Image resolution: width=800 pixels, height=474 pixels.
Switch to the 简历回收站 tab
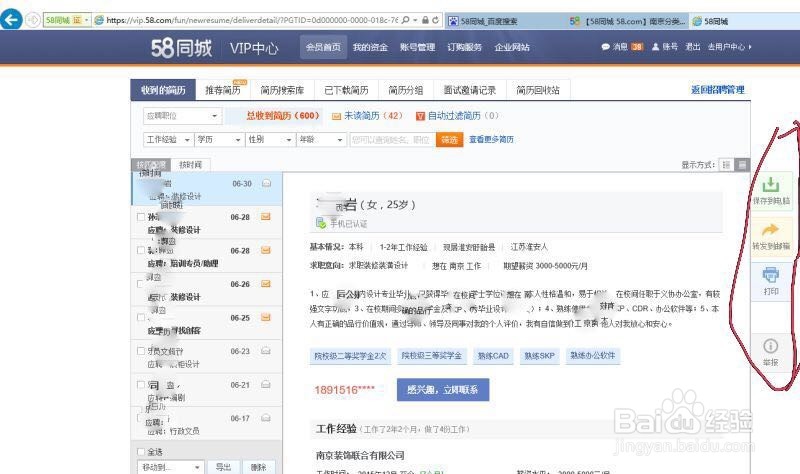coord(538,90)
